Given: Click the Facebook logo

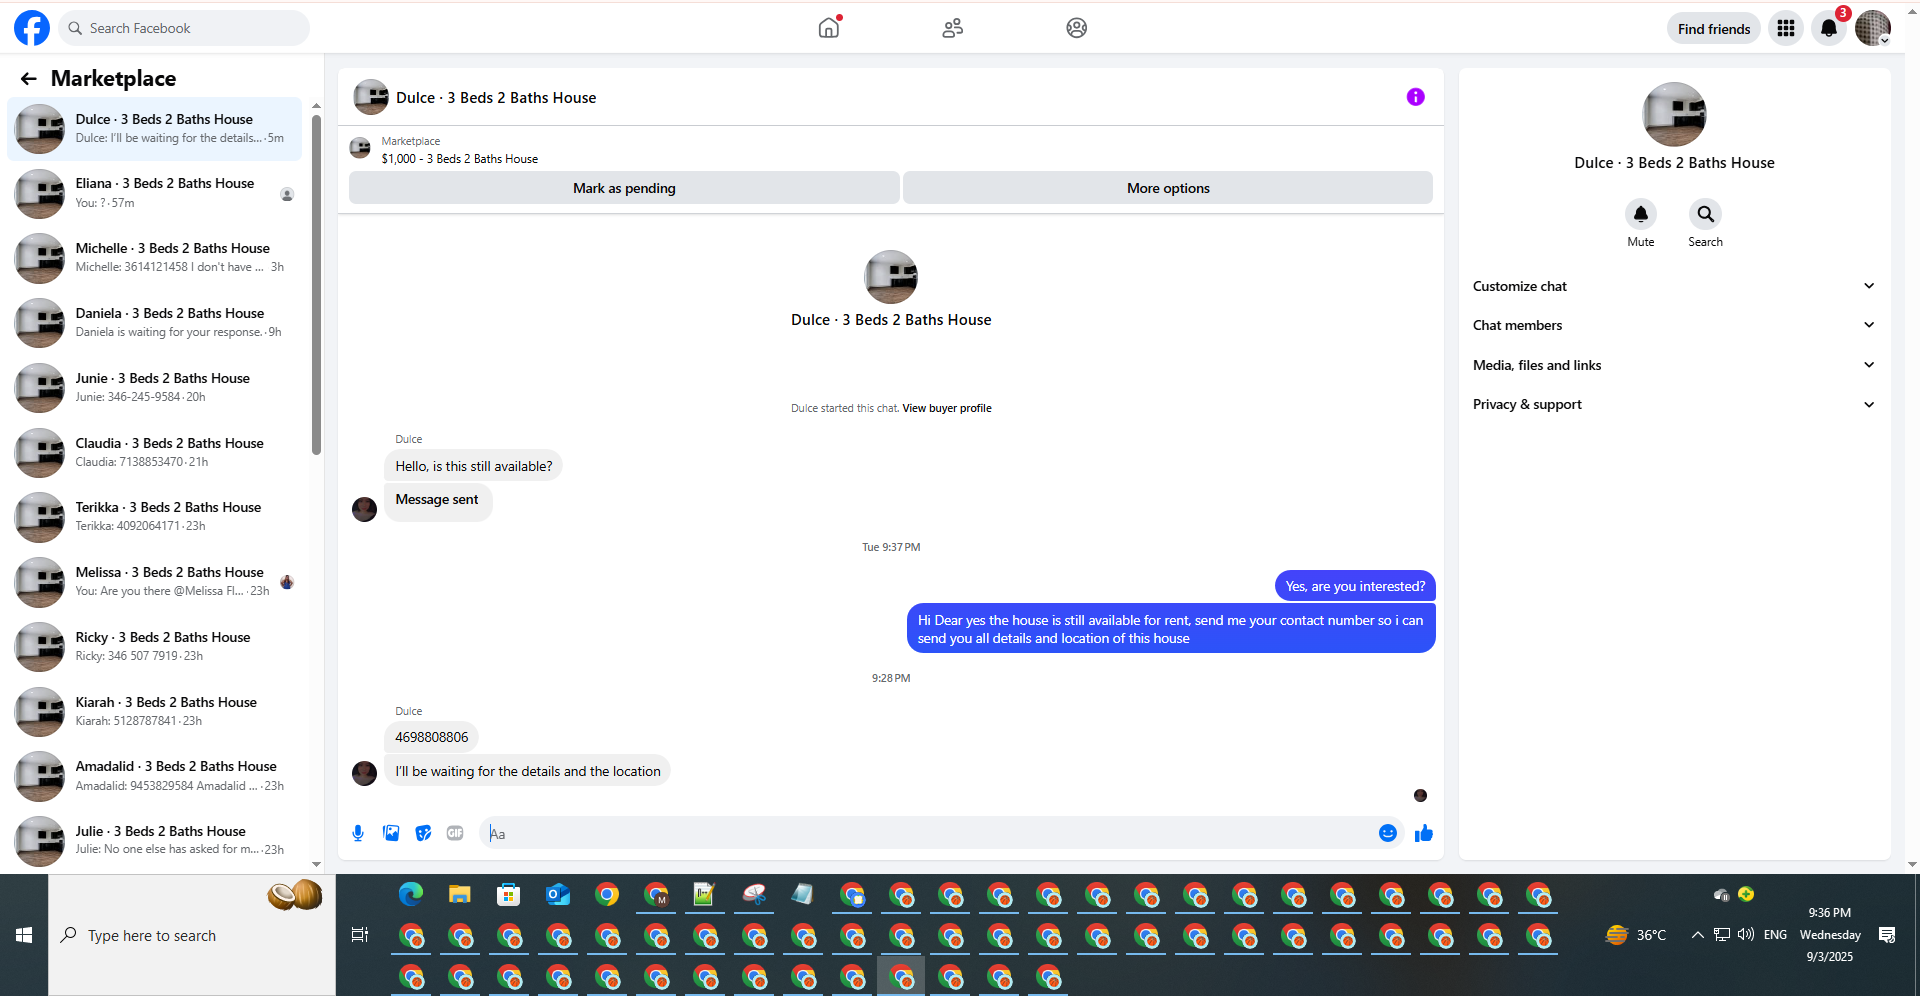Looking at the screenshot, I should pyautogui.click(x=32, y=28).
